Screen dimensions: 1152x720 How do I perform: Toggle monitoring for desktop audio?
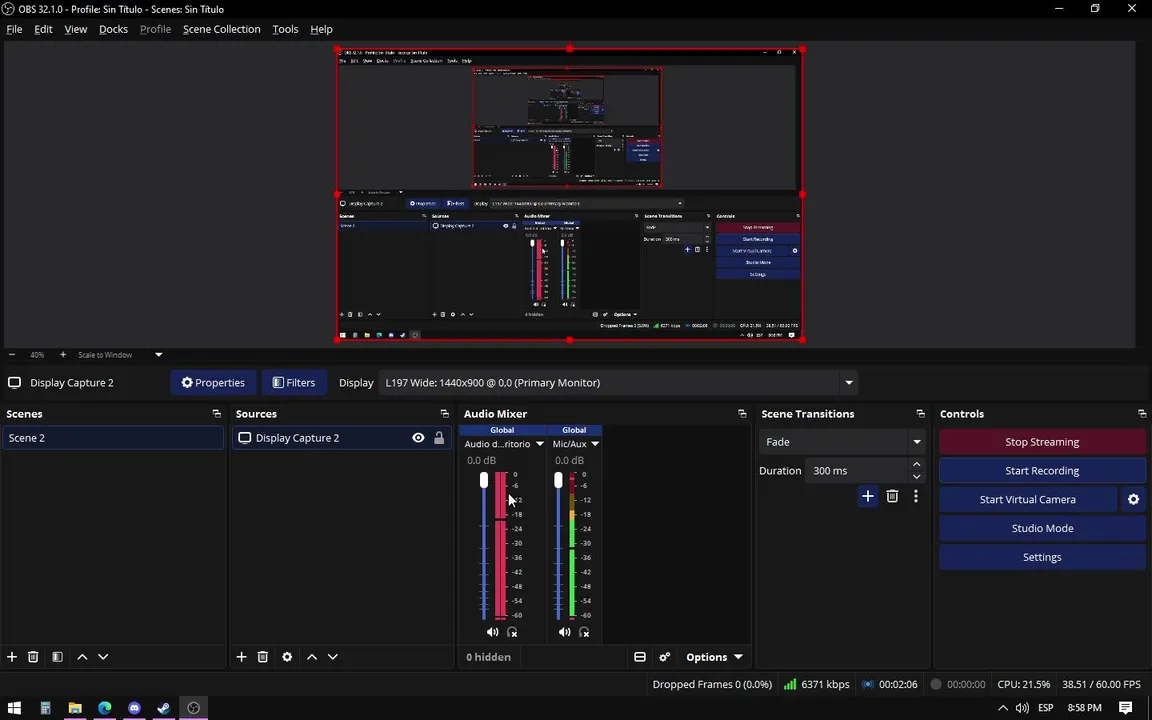[x=512, y=632]
